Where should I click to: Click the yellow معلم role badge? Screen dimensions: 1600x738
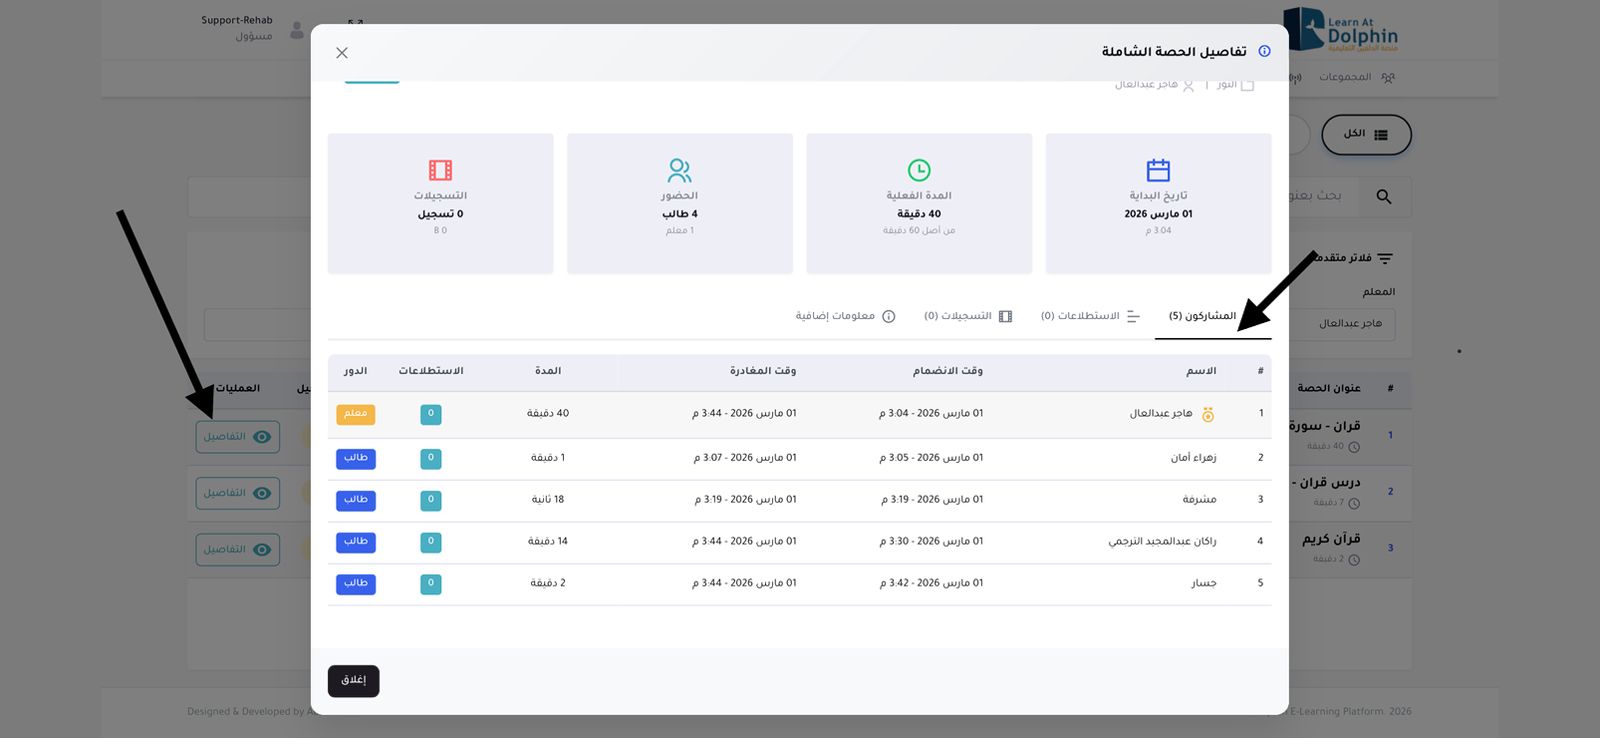point(355,414)
